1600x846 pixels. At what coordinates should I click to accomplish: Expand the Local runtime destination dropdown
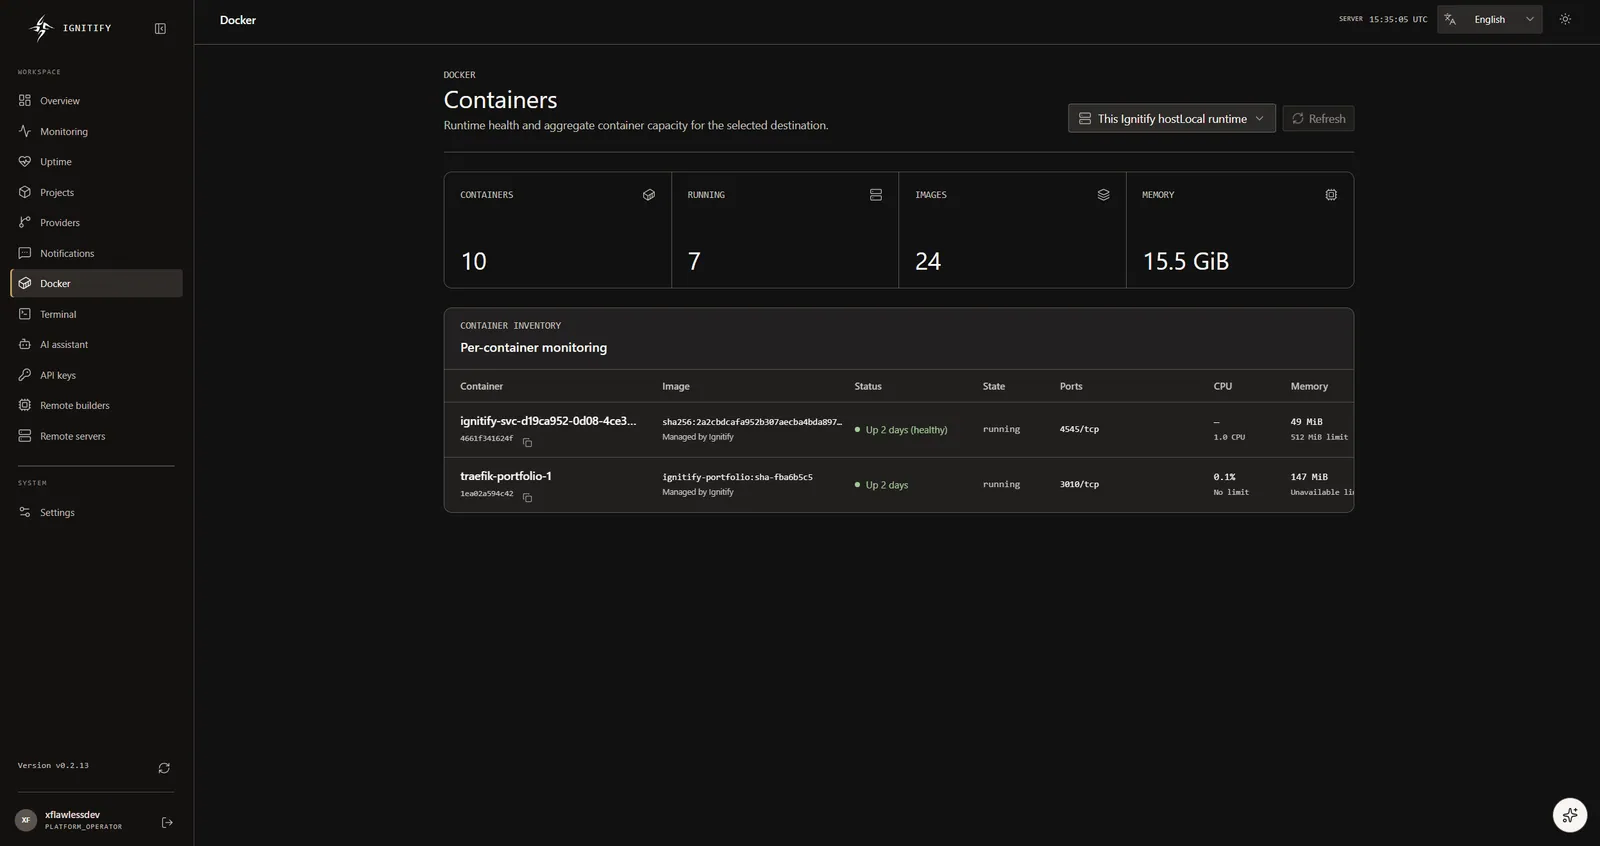pyautogui.click(x=1171, y=118)
